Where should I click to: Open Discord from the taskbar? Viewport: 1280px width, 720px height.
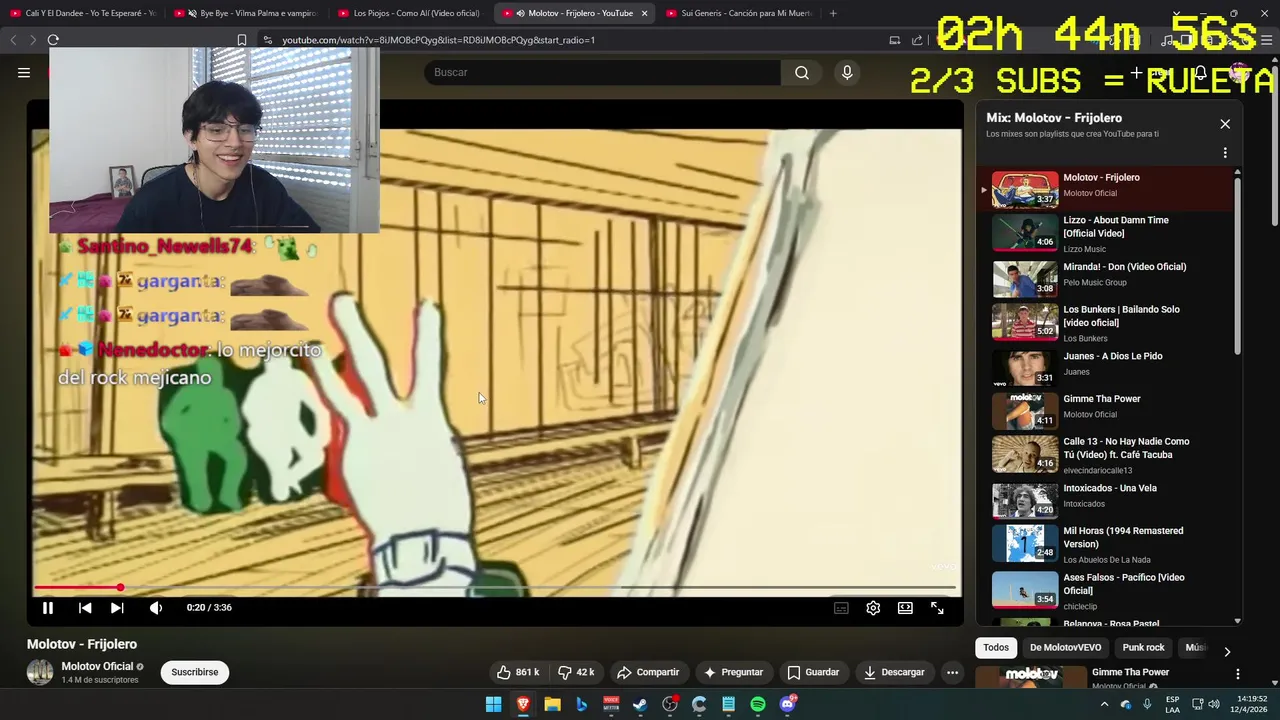(x=788, y=705)
